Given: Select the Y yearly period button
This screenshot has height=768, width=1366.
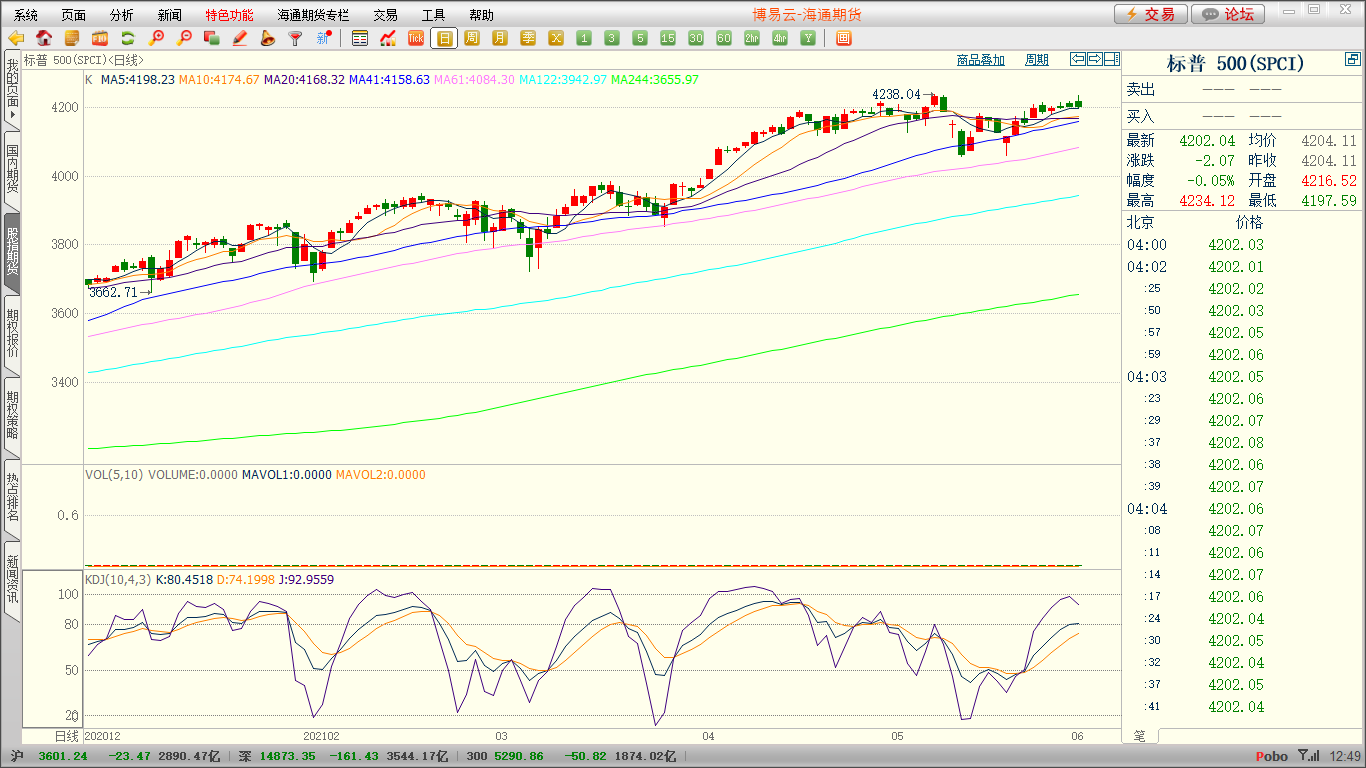Looking at the screenshot, I should point(808,38).
